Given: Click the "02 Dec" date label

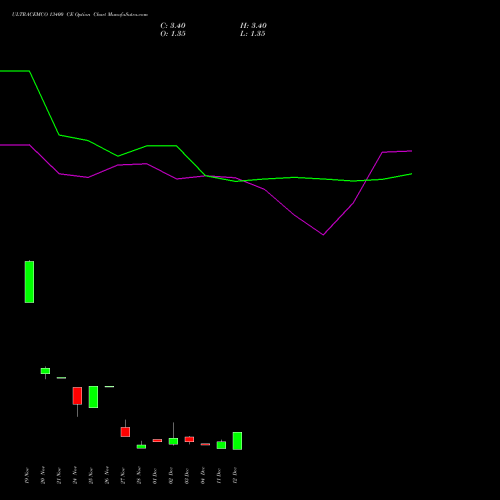Looking at the screenshot, I should point(171,475).
